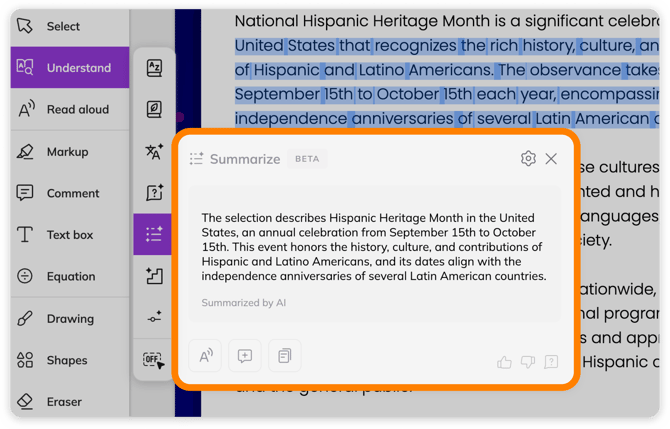
Task: Add summary as comment button
Action: pyautogui.click(x=245, y=356)
